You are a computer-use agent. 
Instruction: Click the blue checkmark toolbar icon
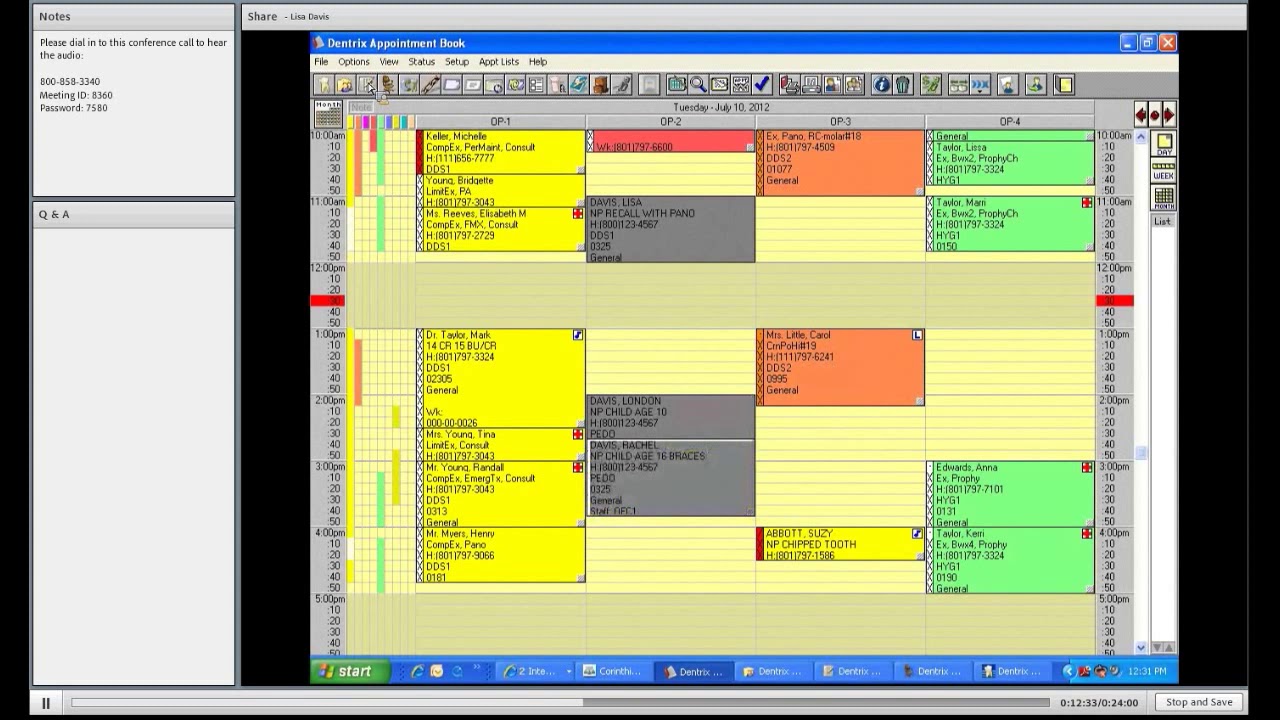click(x=762, y=85)
